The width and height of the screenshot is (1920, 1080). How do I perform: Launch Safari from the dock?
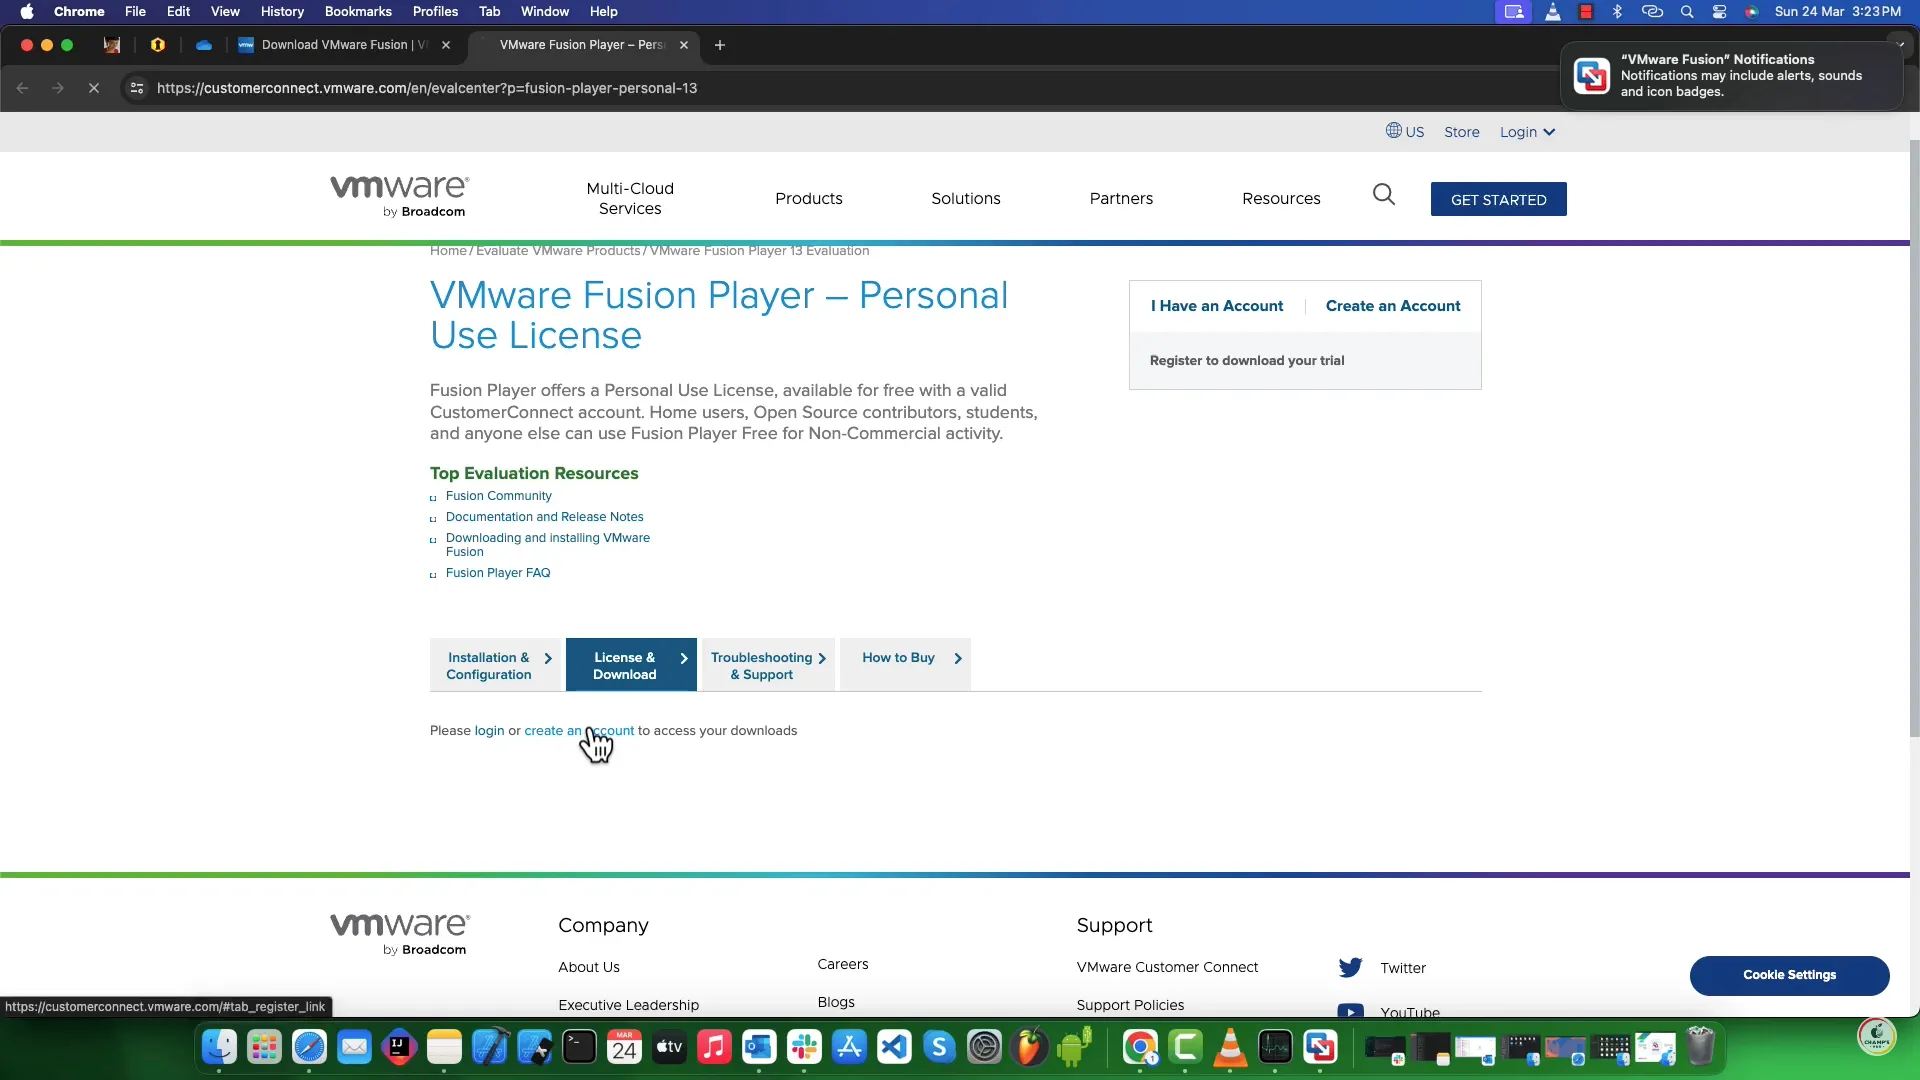309,1047
